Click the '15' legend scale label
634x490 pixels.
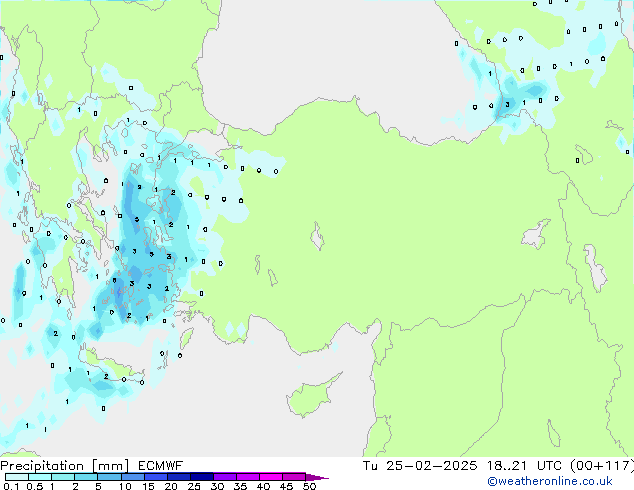(x=148, y=486)
